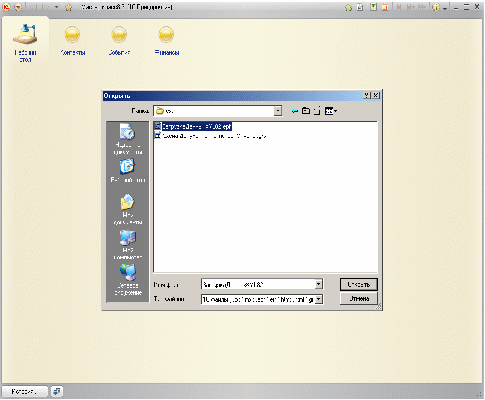The width and height of the screenshot is (485, 400).
Task: Open the Desktop section with lamp icon
Action: point(25,42)
